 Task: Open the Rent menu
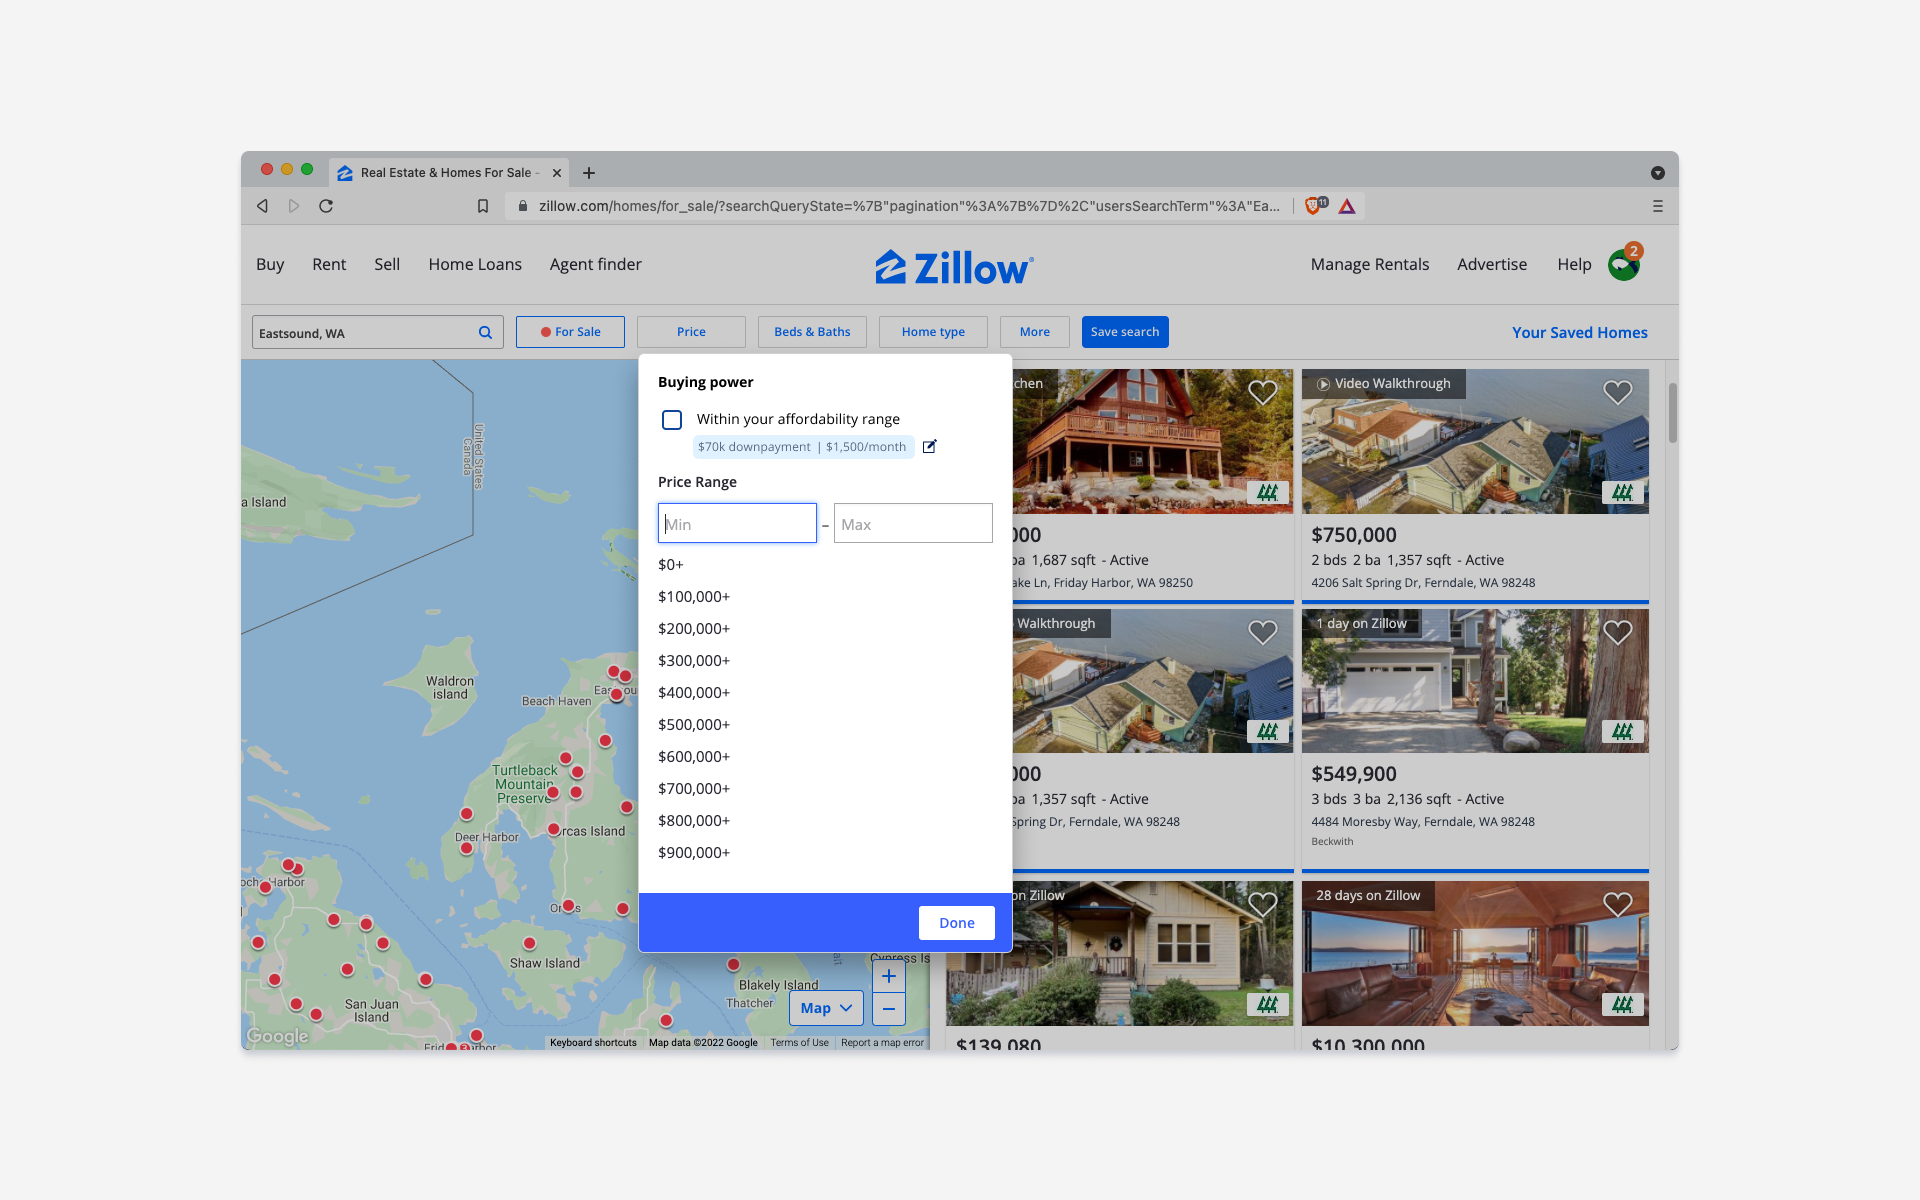pos(329,264)
